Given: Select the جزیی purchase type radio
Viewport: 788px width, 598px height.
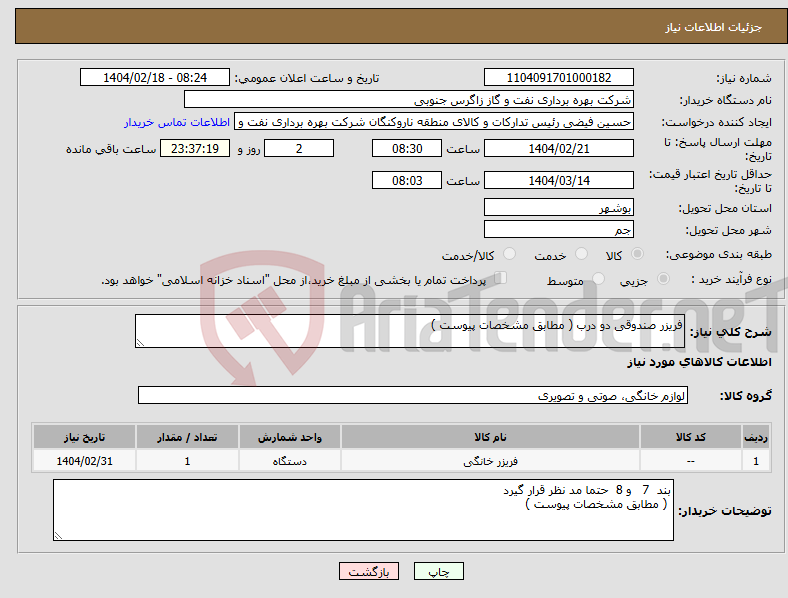Looking at the screenshot, I should 663,278.
